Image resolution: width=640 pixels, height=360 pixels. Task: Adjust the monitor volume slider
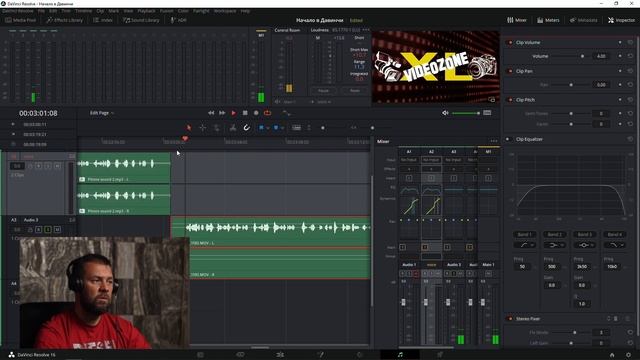click(466, 113)
